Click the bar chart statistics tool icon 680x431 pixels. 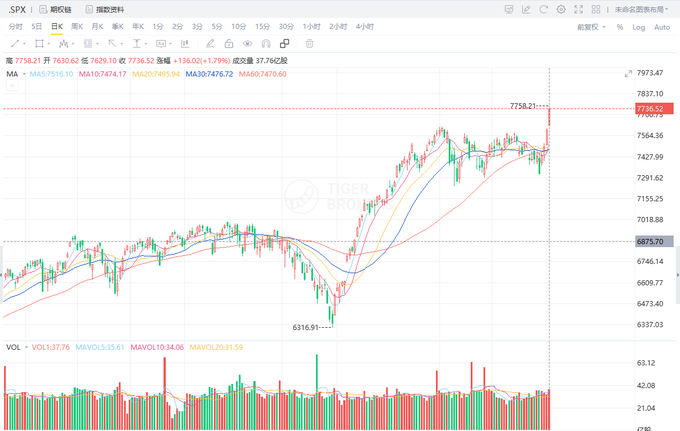coord(185,43)
